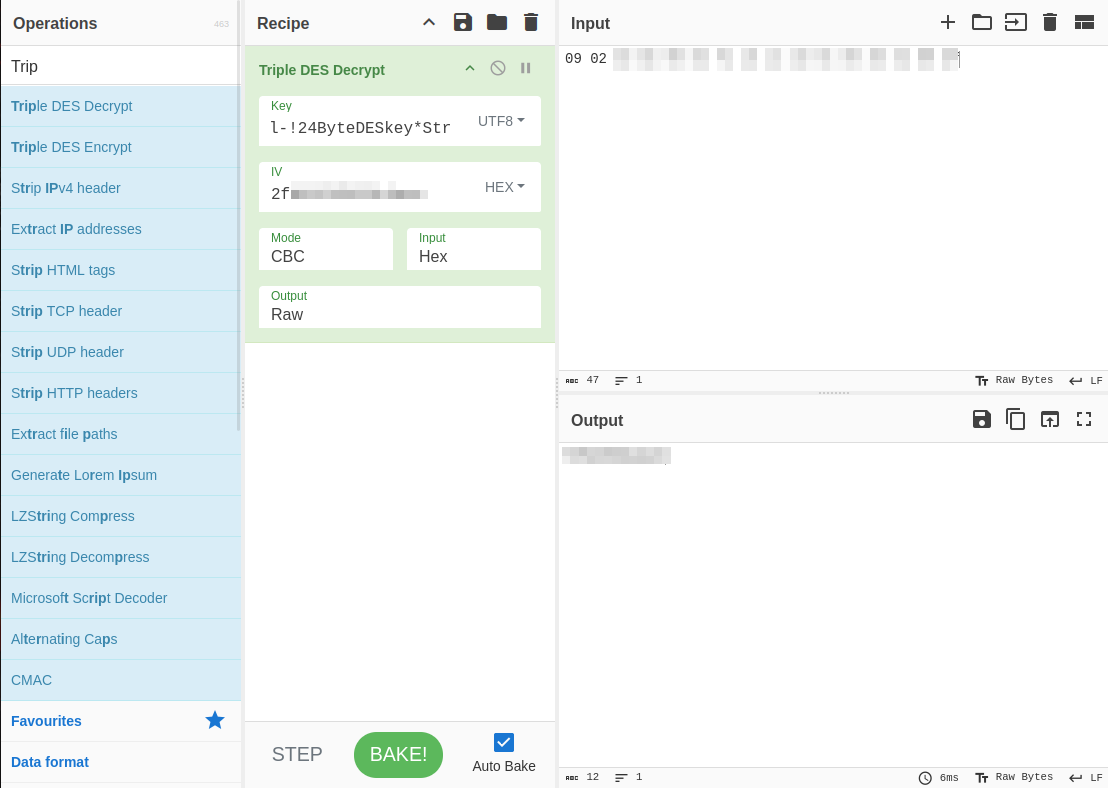Viewport: 1108px width, 788px height.
Task: Clear input and output with trash icon
Action: (1049, 22)
